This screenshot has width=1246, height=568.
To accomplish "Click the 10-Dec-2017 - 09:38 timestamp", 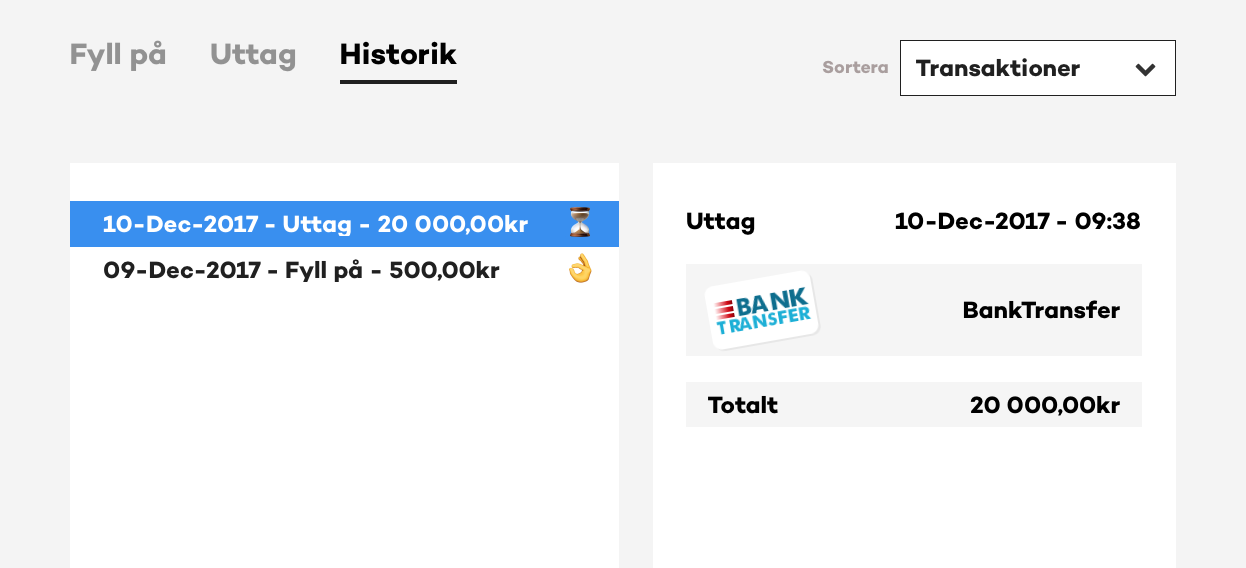I will click(1017, 221).
